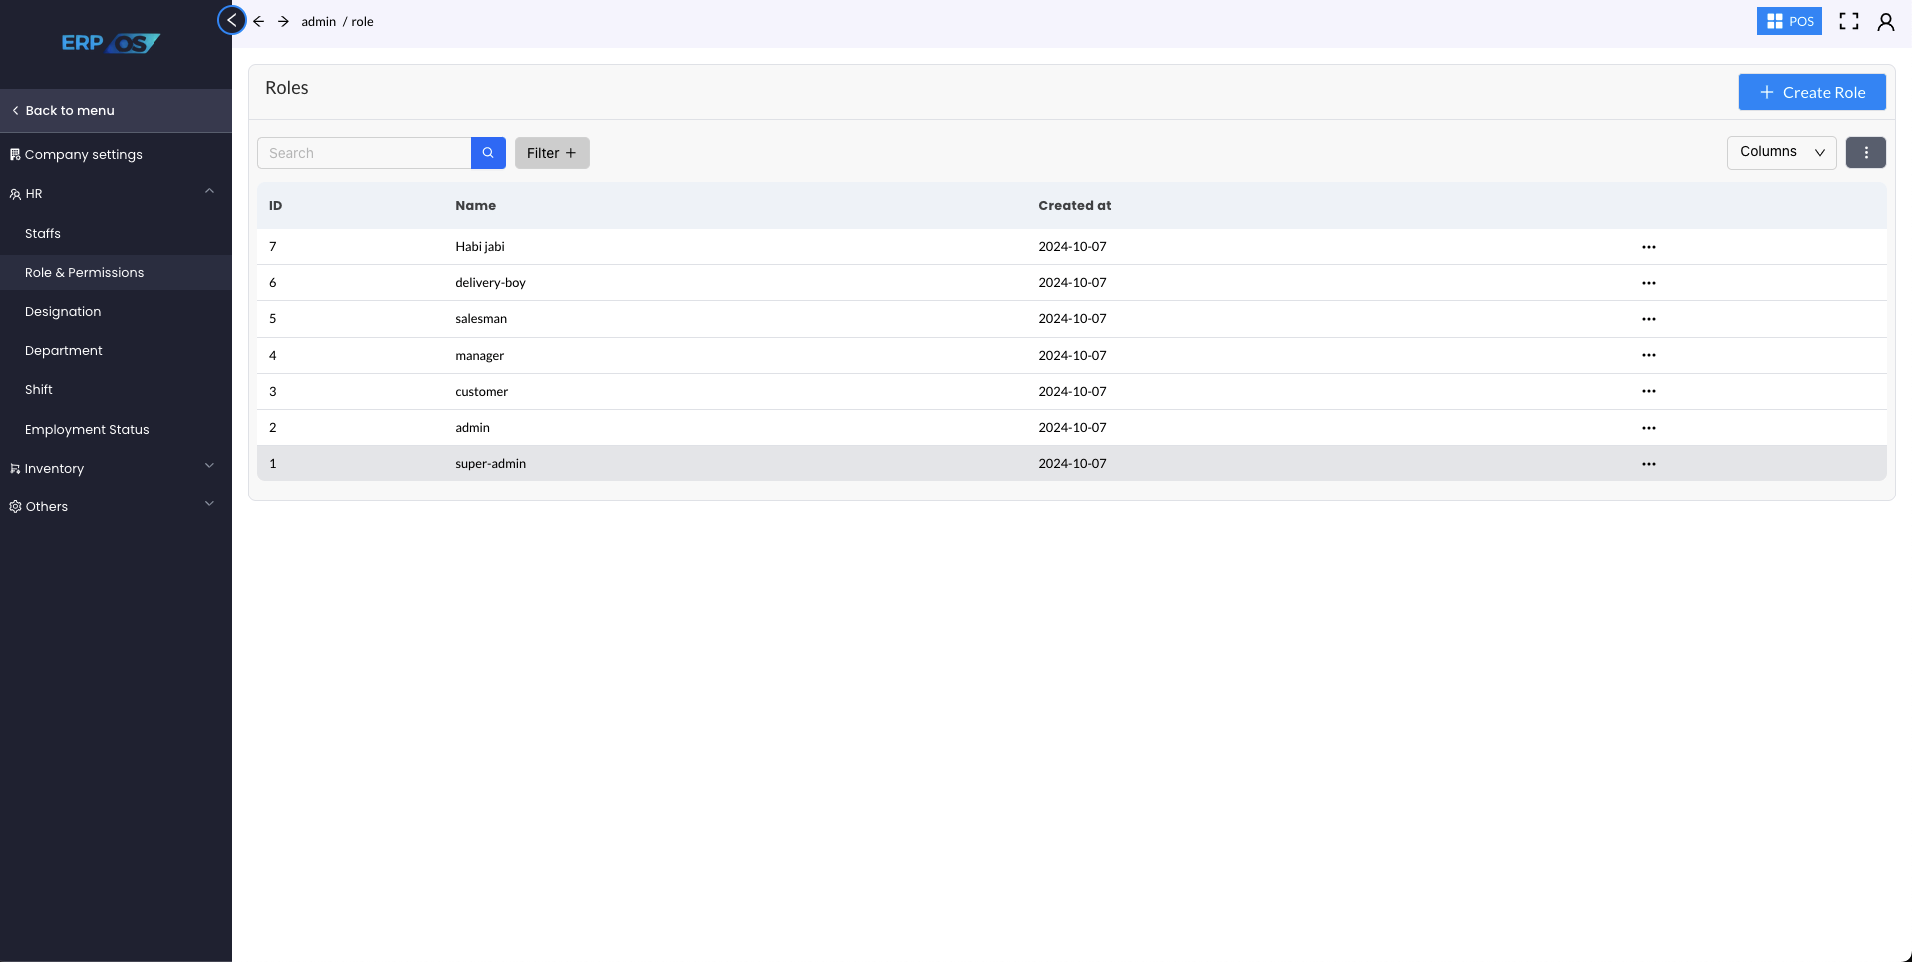1912x962 pixels.
Task: Click the blue search magnifier button
Action: [x=488, y=153]
